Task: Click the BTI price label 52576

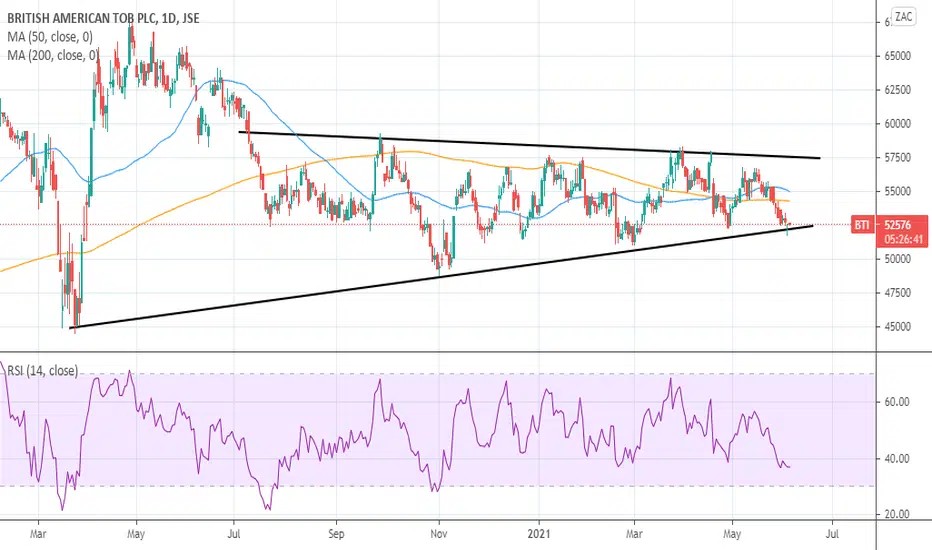Action: [x=897, y=225]
